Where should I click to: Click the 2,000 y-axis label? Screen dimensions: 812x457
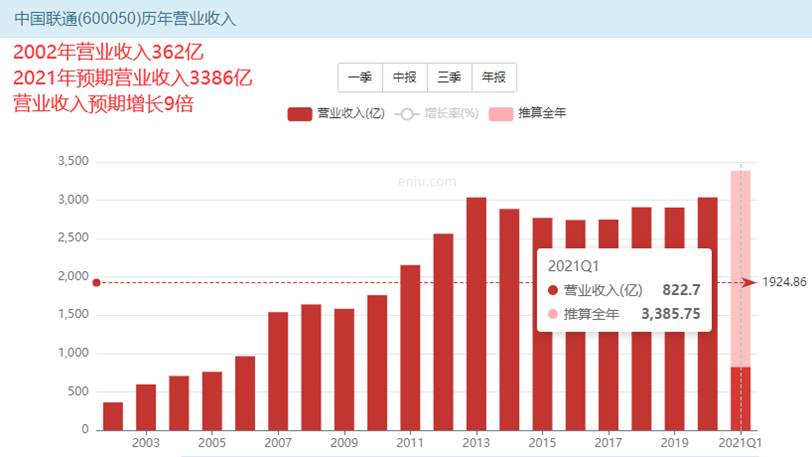(x=74, y=276)
